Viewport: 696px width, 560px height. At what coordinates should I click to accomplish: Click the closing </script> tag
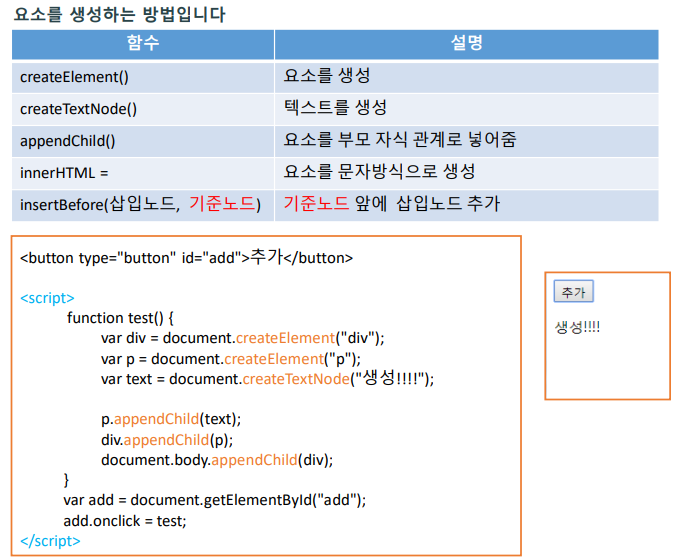click(50, 541)
